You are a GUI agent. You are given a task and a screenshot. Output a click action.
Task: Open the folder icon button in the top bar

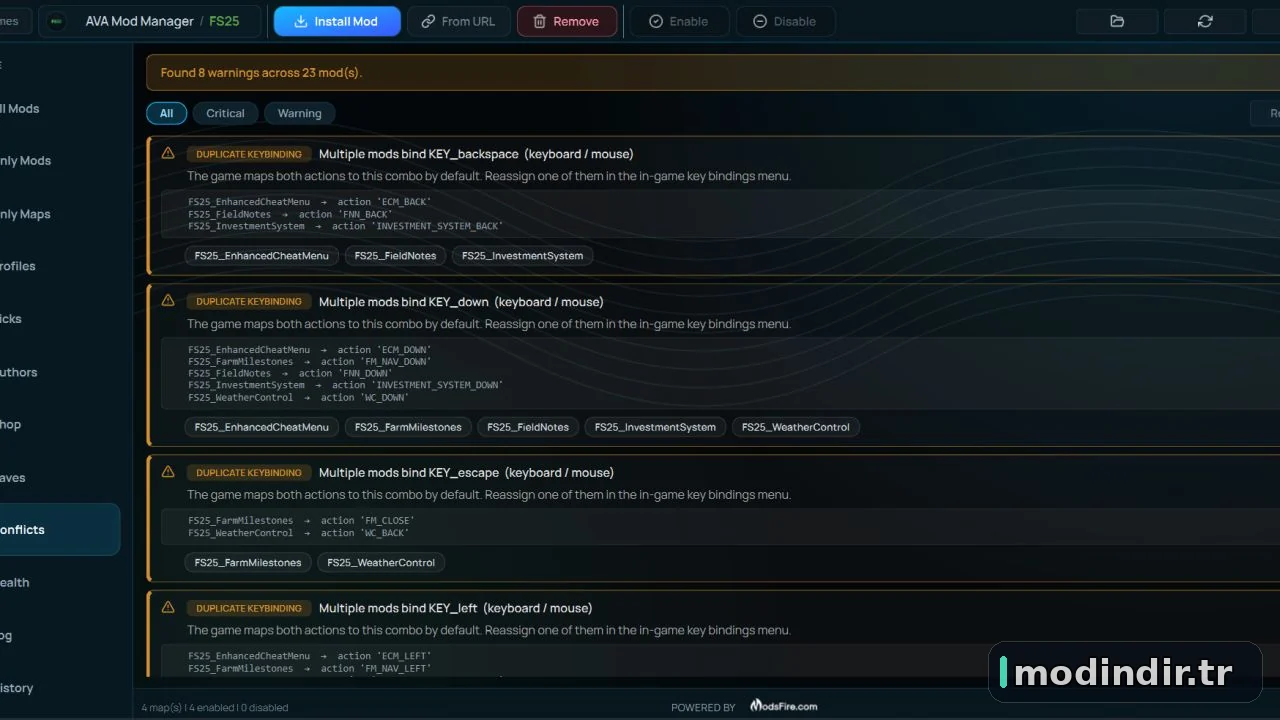[x=1117, y=21]
